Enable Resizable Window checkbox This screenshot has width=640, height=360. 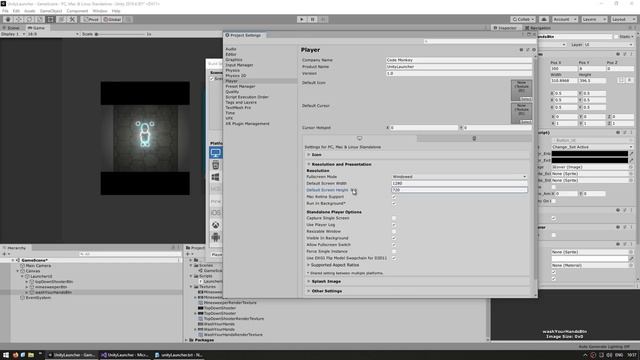click(x=394, y=231)
